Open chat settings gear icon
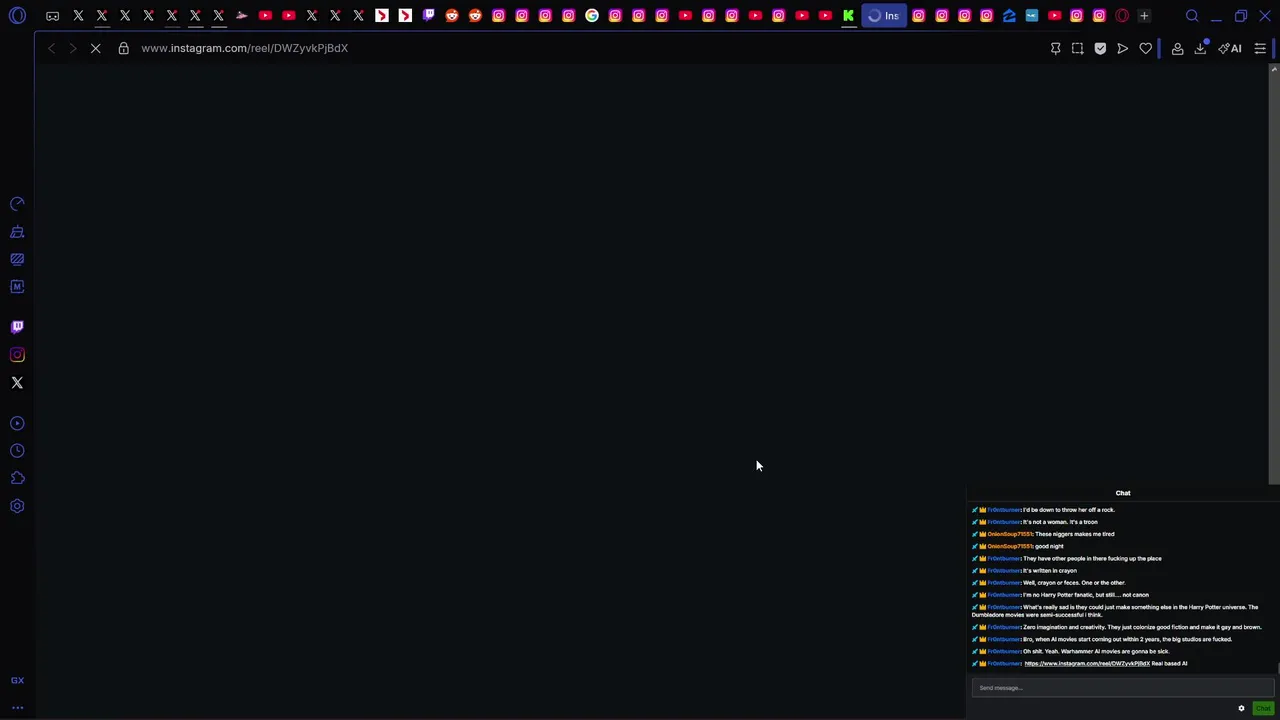 point(1241,709)
